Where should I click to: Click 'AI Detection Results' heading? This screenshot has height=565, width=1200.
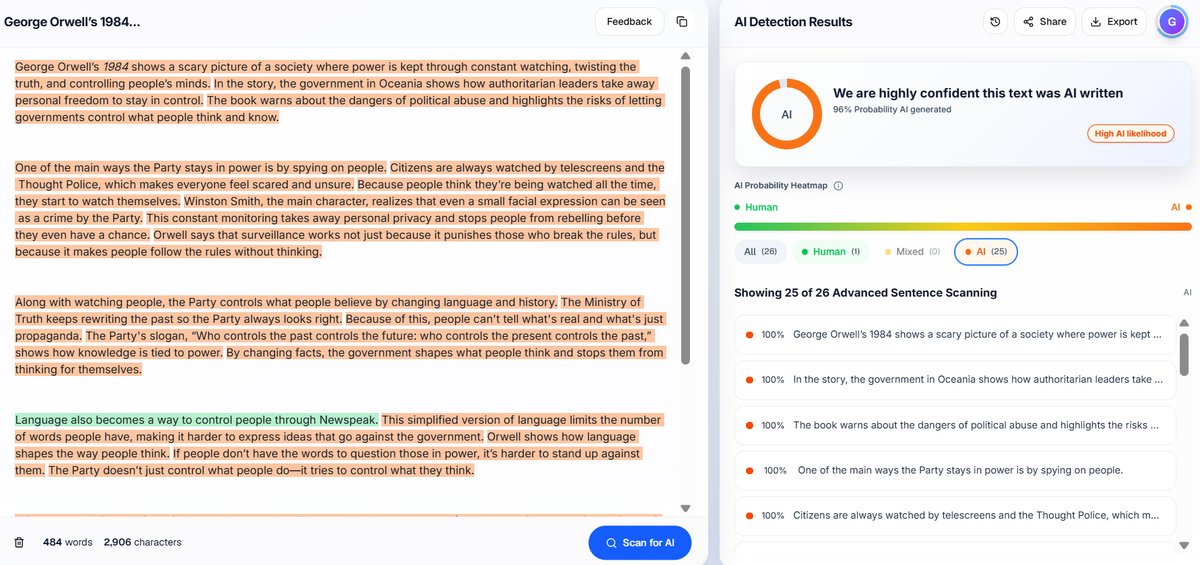(x=793, y=21)
